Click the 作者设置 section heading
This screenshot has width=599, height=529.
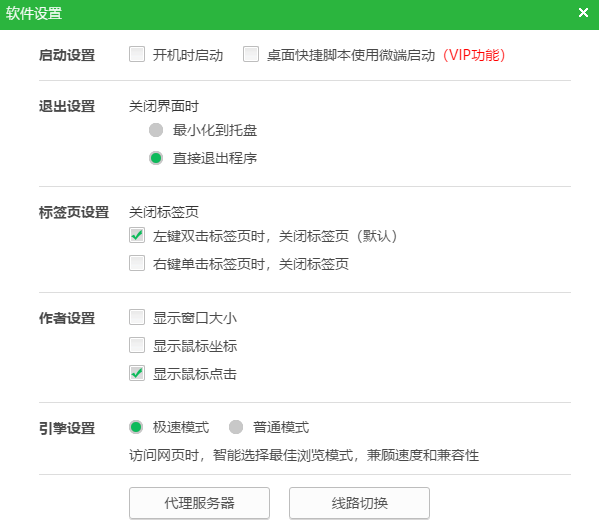[67, 318]
